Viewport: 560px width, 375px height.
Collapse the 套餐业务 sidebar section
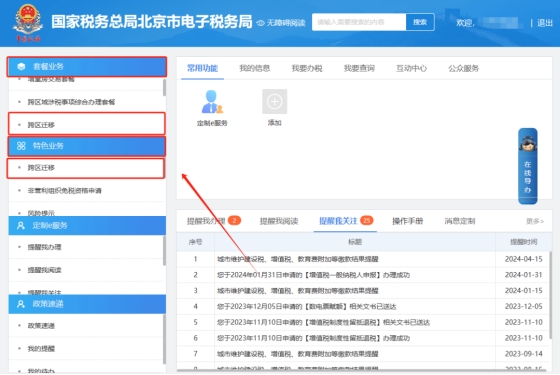click(x=87, y=66)
